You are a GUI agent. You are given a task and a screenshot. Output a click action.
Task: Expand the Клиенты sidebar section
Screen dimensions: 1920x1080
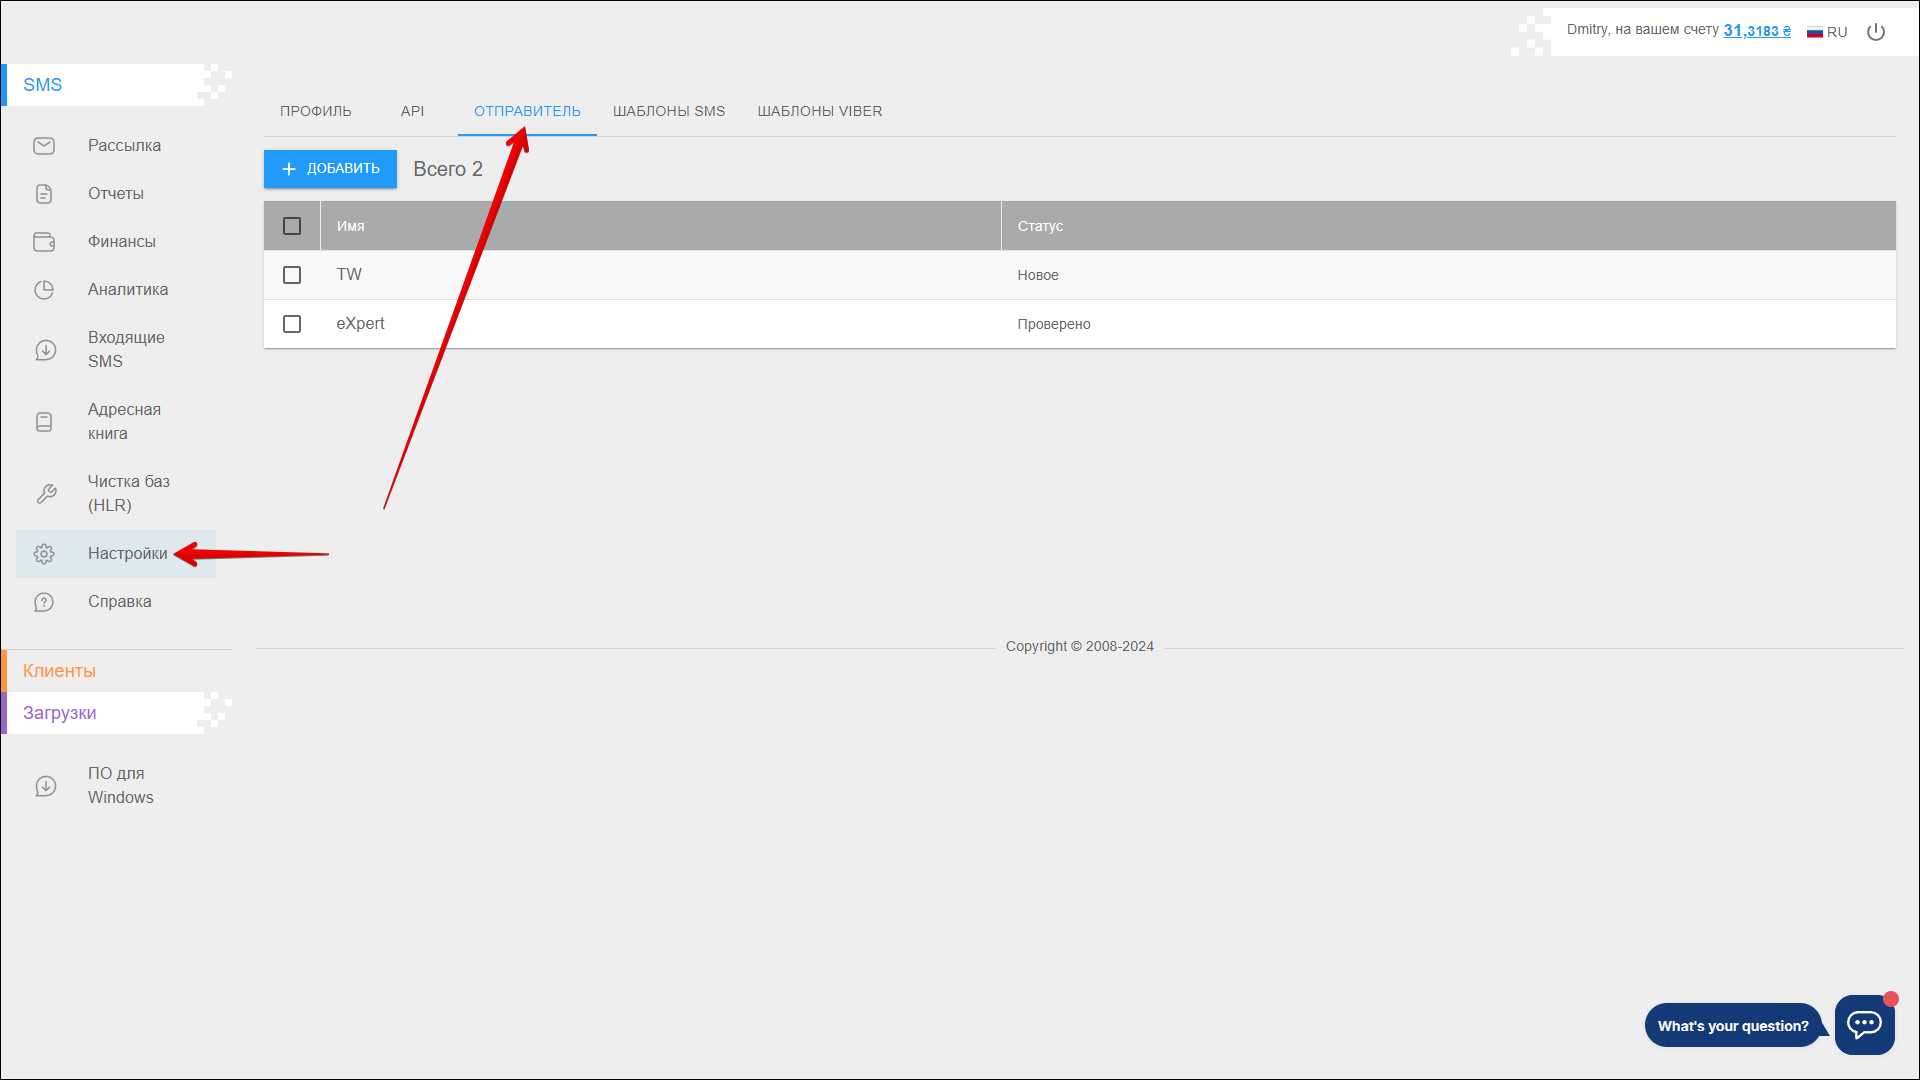60,671
